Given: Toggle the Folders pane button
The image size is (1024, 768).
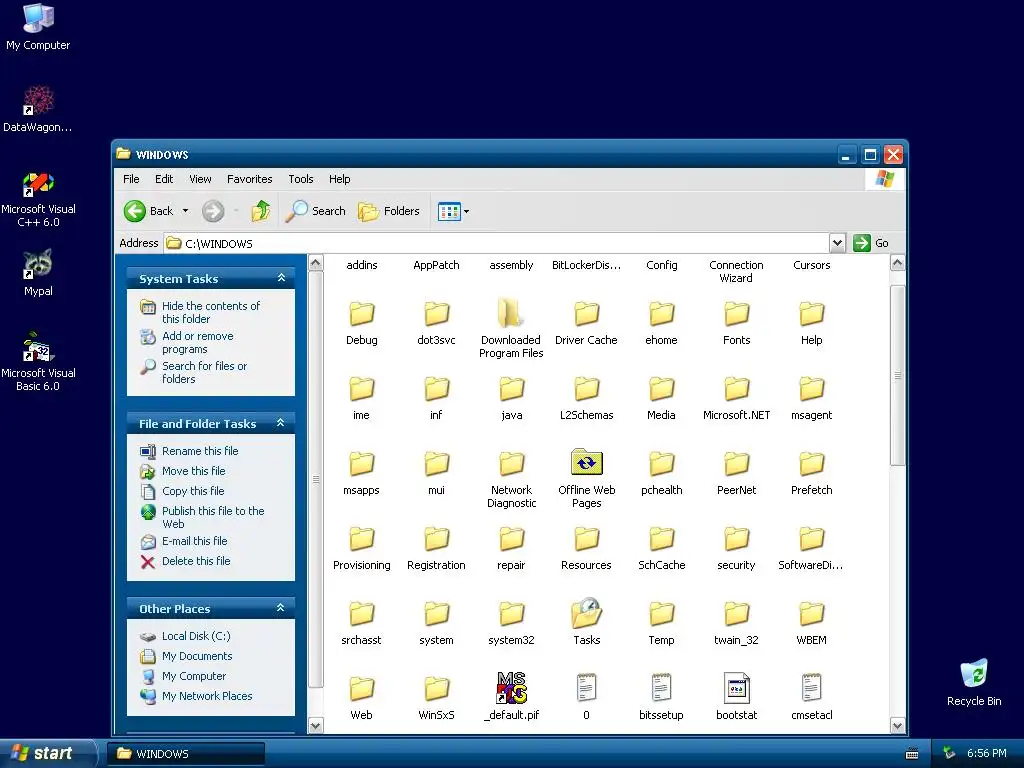Looking at the screenshot, I should click(x=389, y=211).
